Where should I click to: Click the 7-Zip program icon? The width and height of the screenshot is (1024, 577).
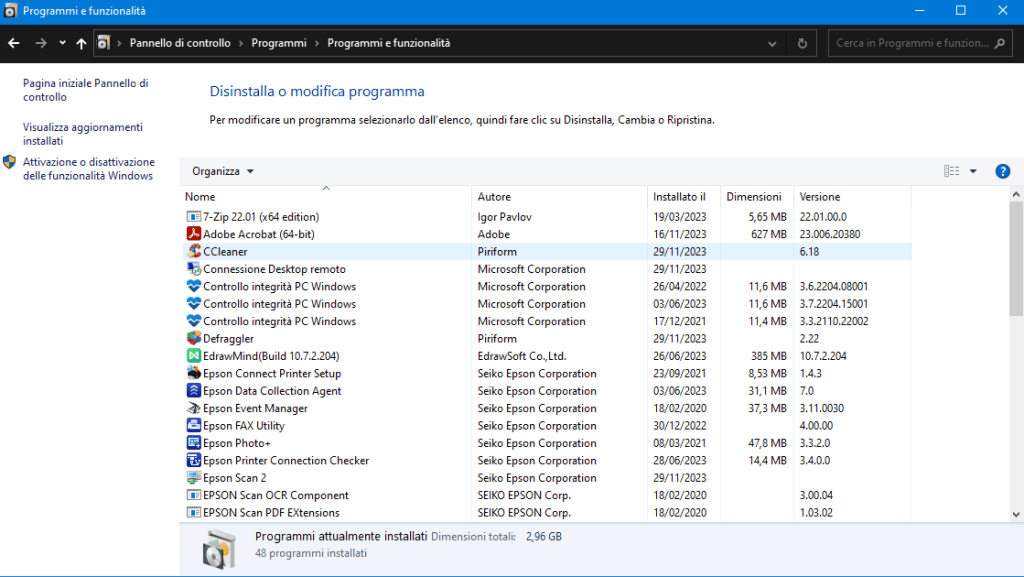pyautogui.click(x=194, y=217)
